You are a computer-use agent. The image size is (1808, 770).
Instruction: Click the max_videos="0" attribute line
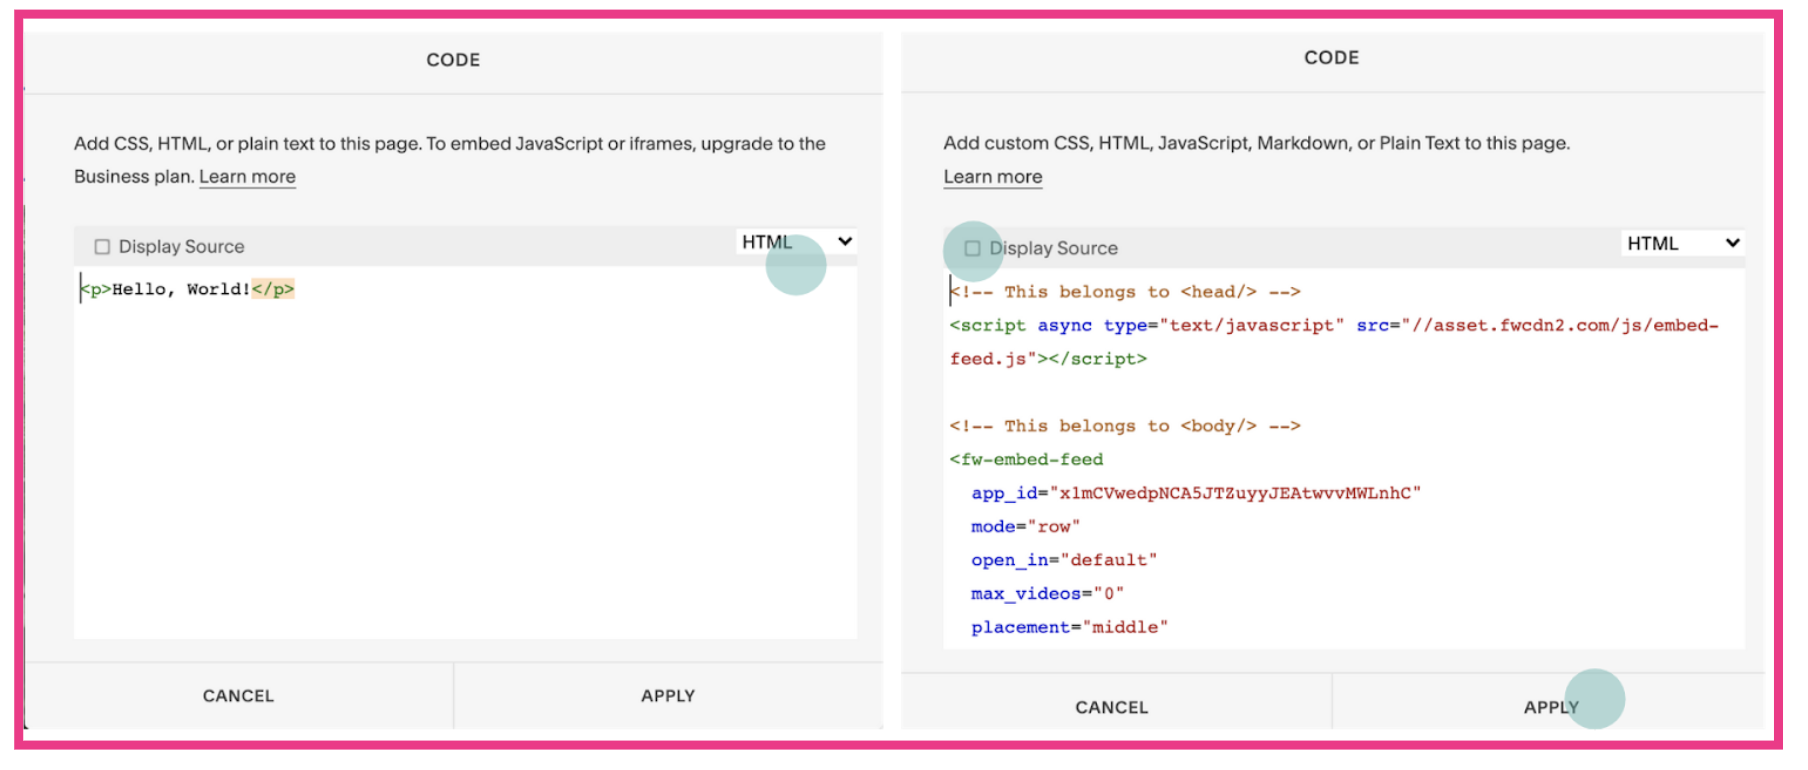point(1048,594)
